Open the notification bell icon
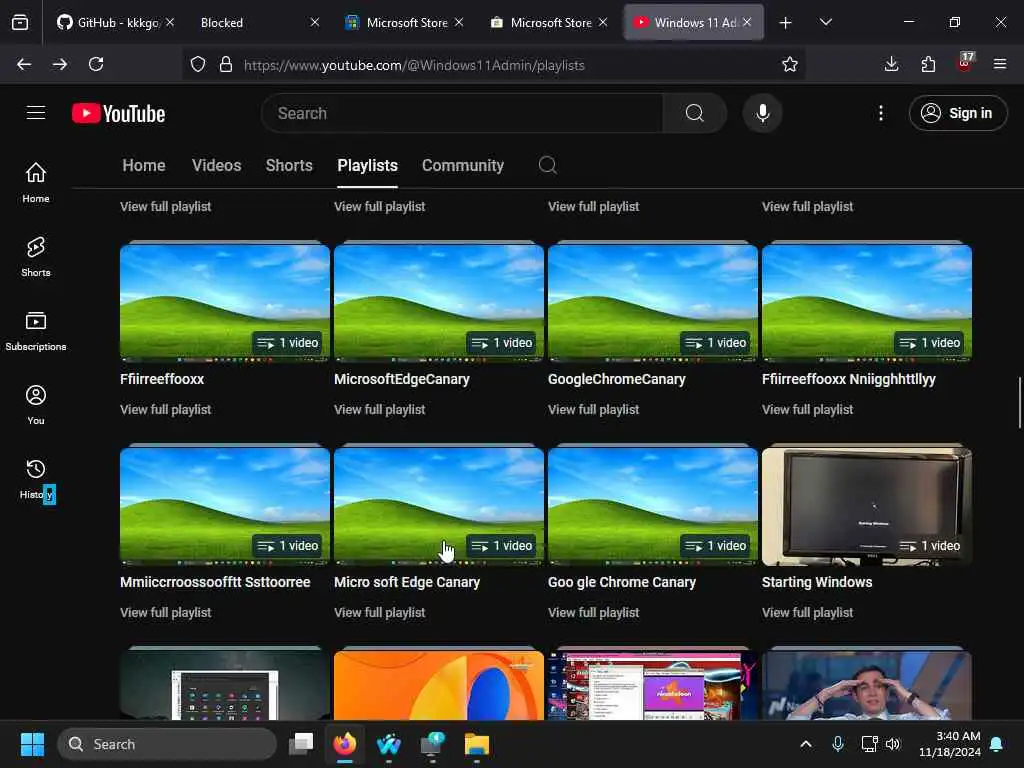The height and width of the screenshot is (768, 1024). pos(997,744)
